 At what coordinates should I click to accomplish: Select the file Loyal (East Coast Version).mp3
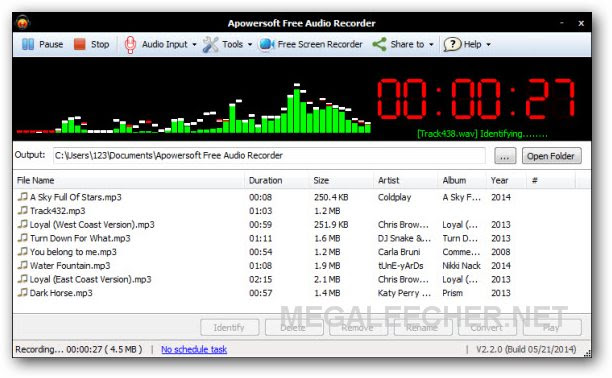(91, 279)
